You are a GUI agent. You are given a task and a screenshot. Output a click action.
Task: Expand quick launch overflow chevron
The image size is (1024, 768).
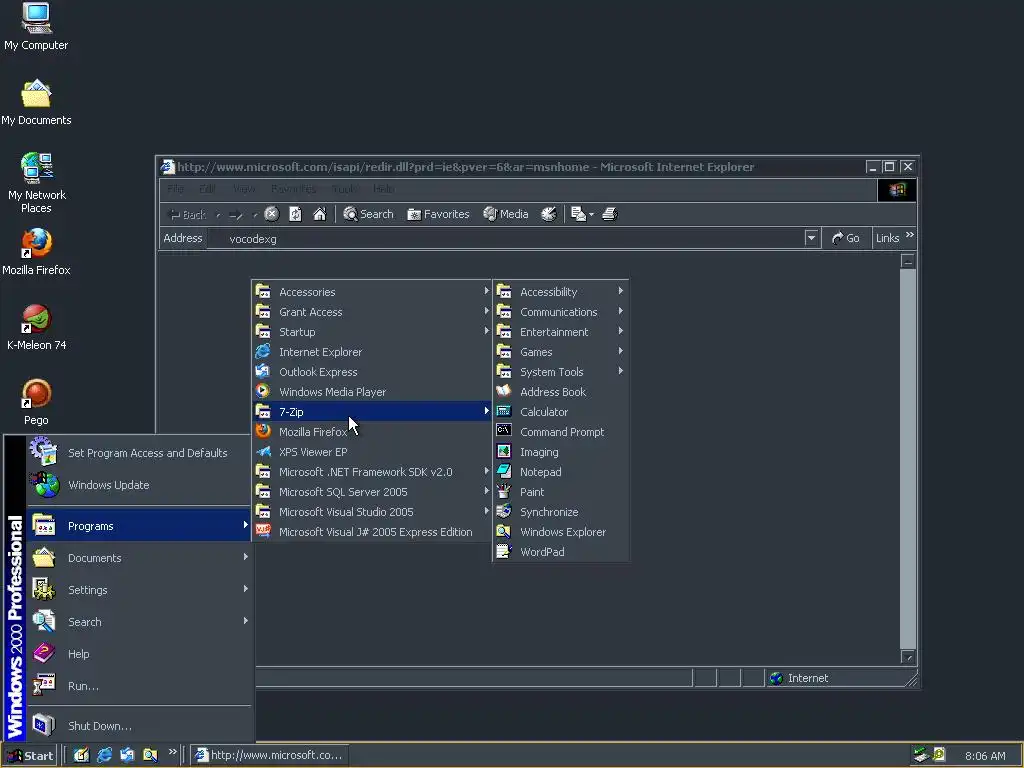pyautogui.click(x=172, y=752)
